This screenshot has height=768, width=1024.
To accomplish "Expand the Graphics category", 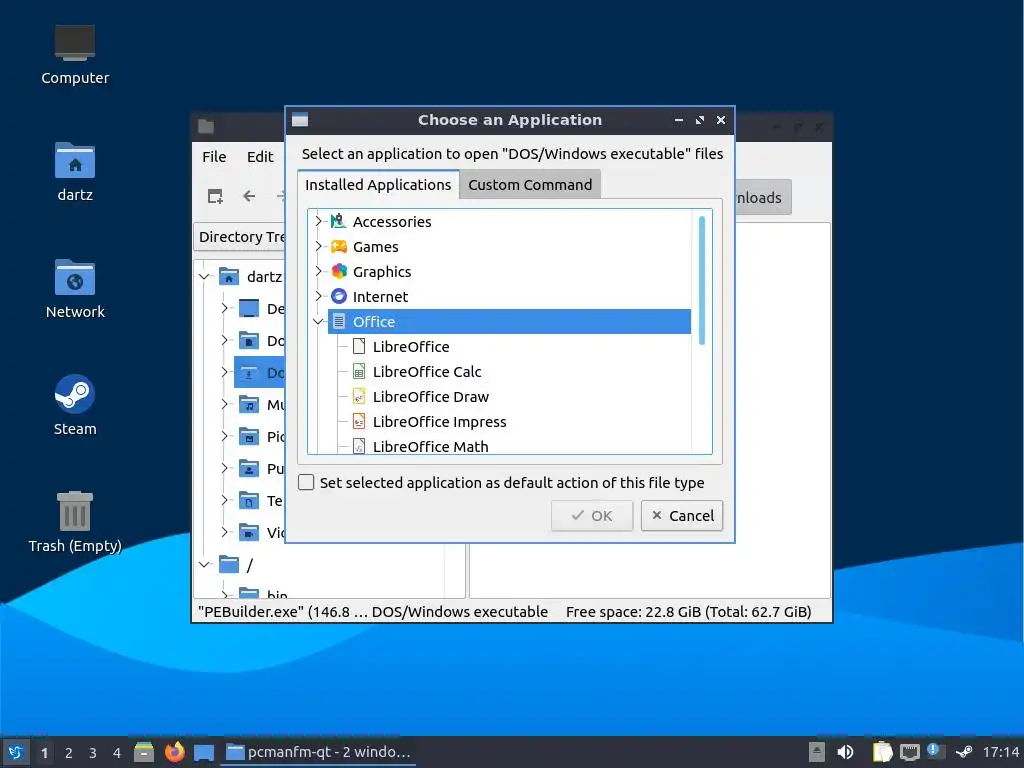I will tap(319, 271).
